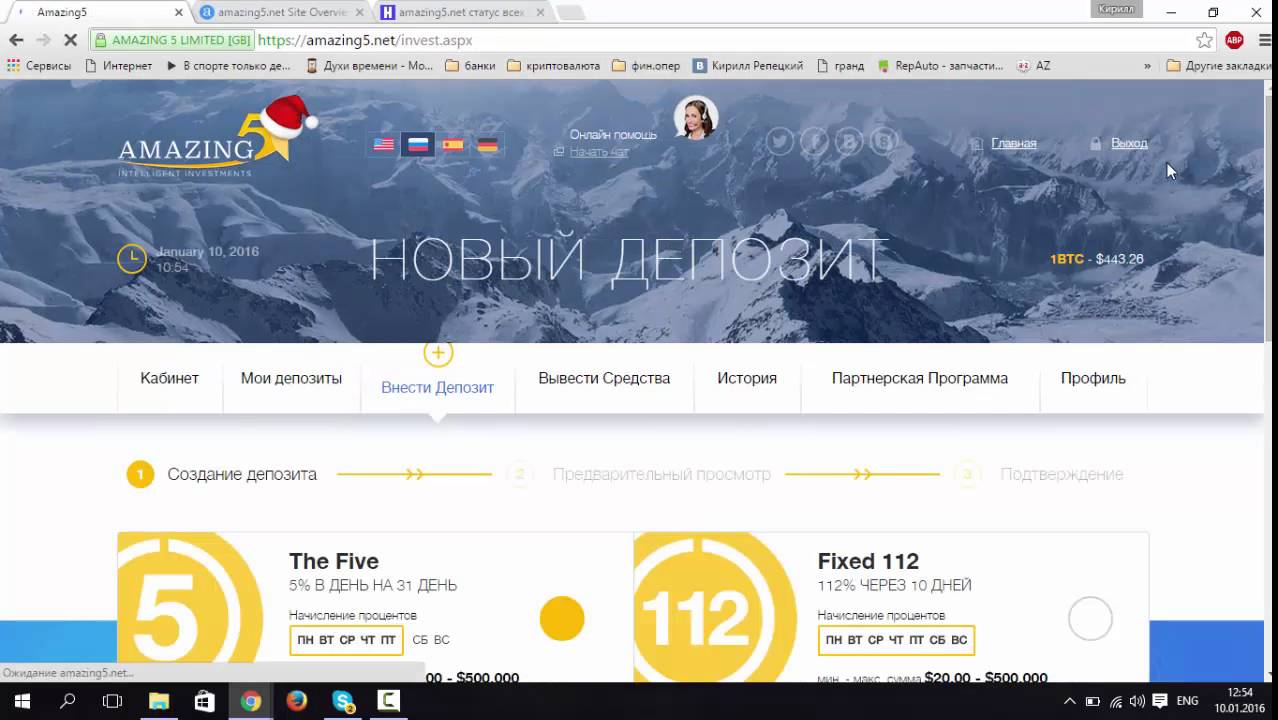Switch to the amazing5.net статус tab
The height and width of the screenshot is (720, 1278).
click(x=461, y=13)
